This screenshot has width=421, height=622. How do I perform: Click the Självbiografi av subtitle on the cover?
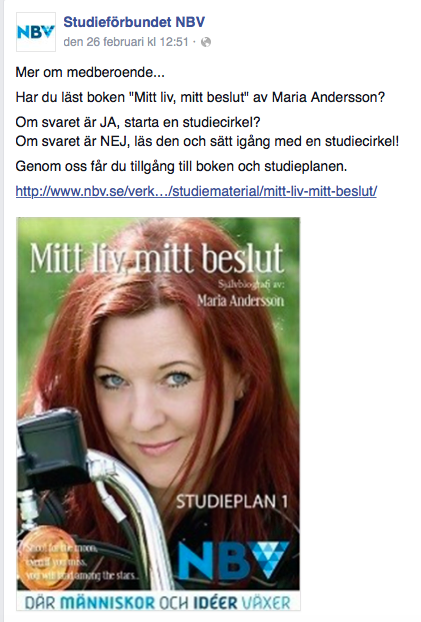pyautogui.click(x=251, y=284)
